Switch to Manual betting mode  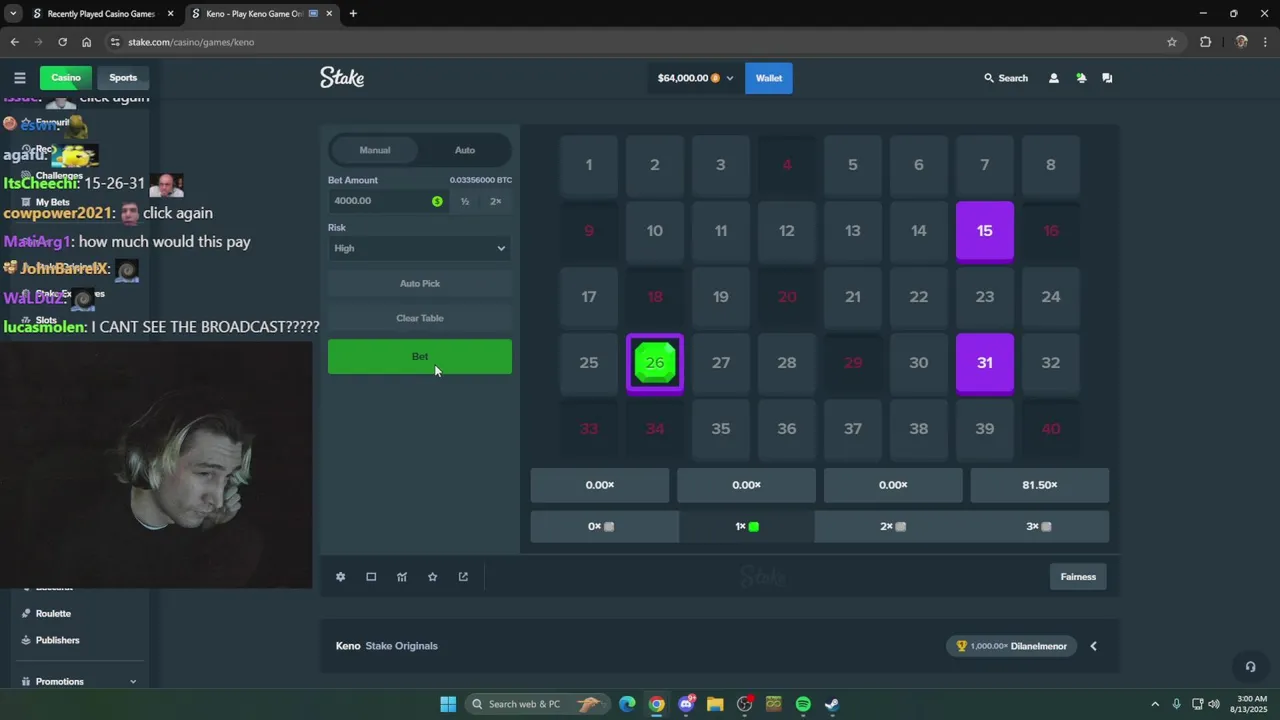[375, 150]
